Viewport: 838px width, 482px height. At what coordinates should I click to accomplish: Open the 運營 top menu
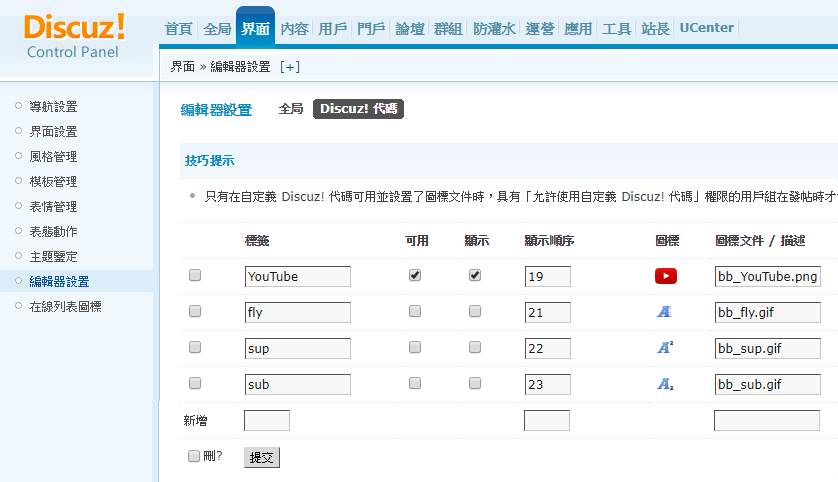(540, 28)
